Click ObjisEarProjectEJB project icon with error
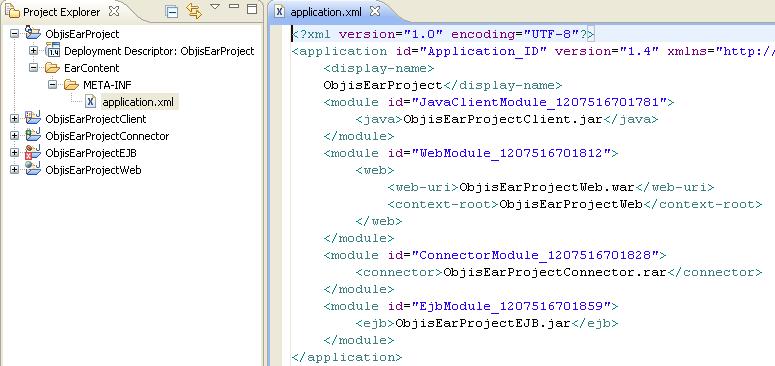Viewport: 775px width, 366px height. click(x=33, y=153)
